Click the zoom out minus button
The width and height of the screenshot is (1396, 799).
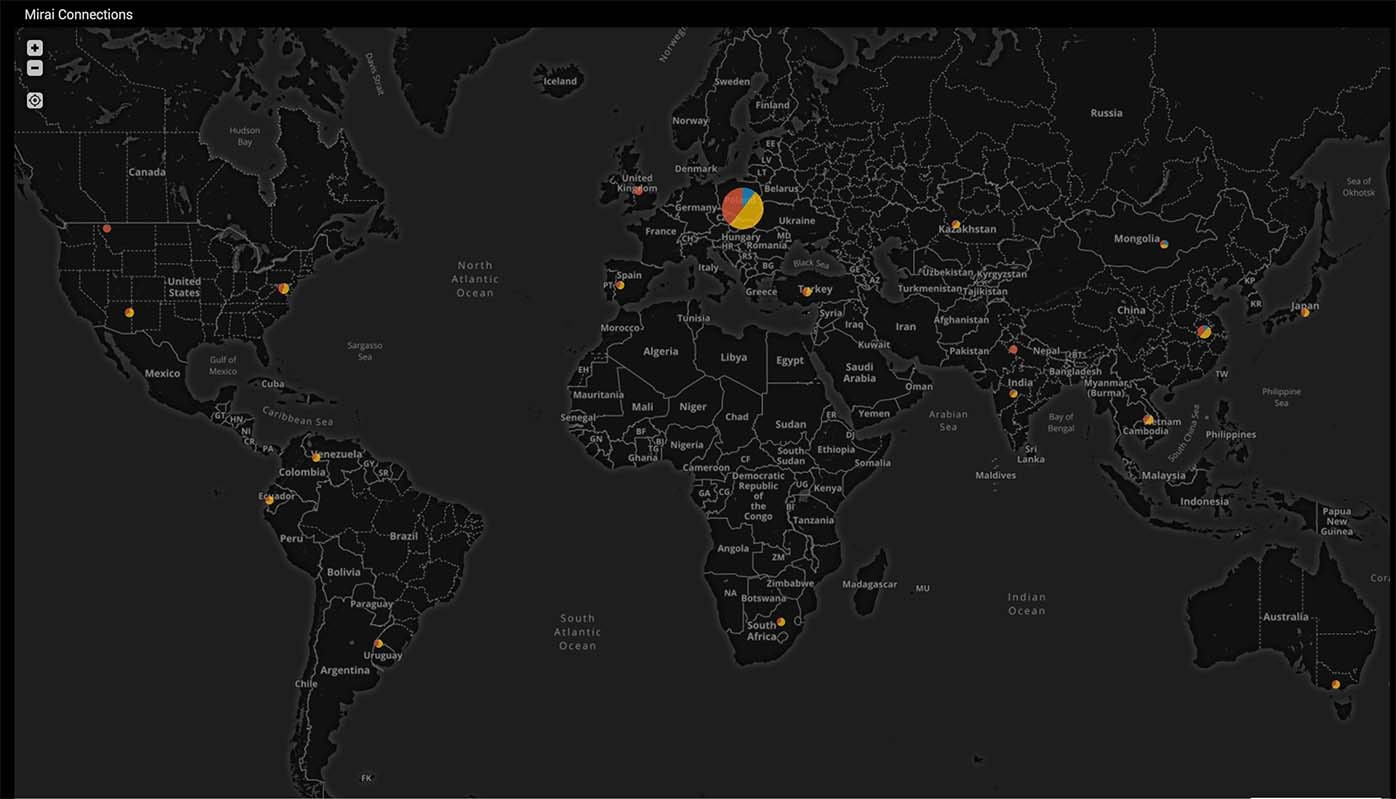tap(35, 68)
